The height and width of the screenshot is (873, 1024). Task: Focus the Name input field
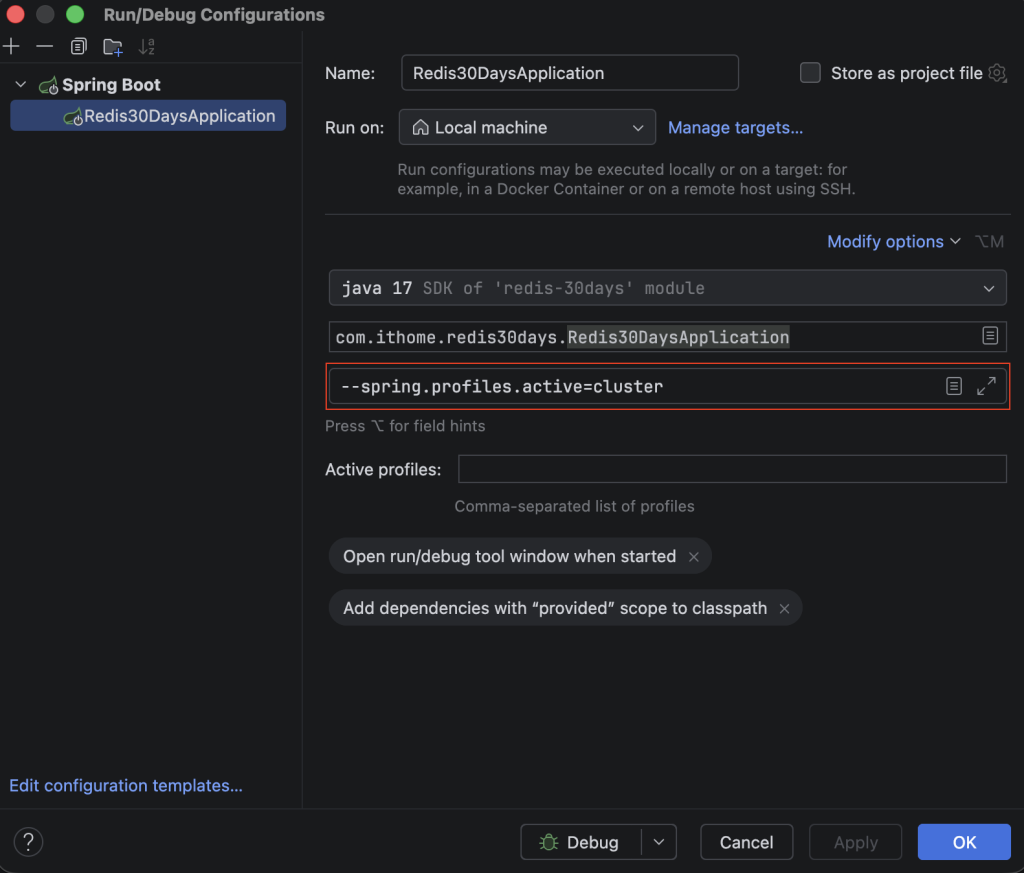[569, 72]
